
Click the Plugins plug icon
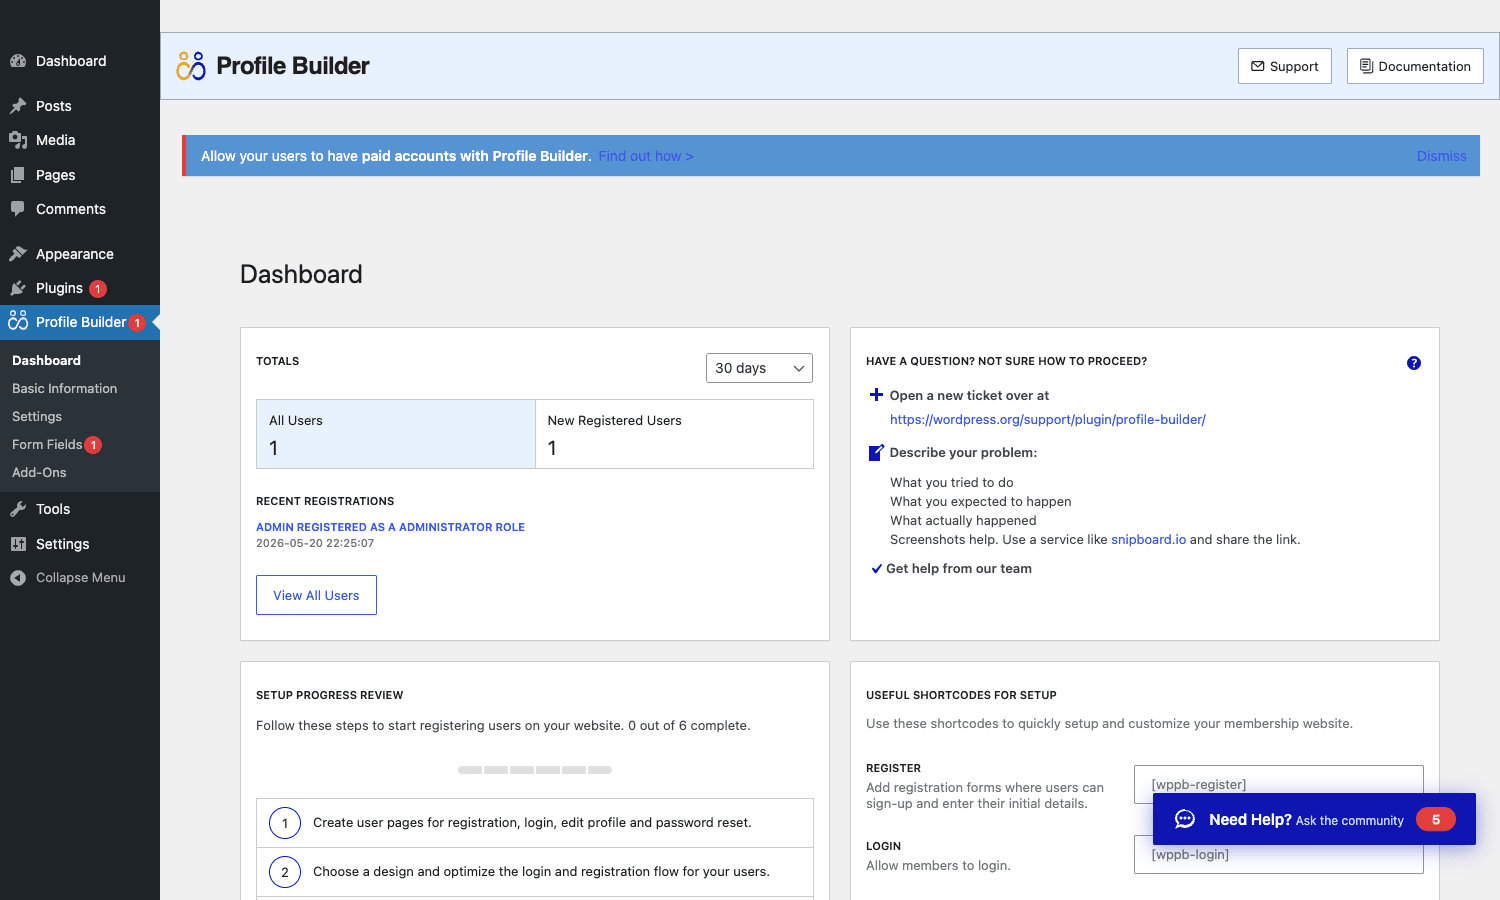pos(18,288)
